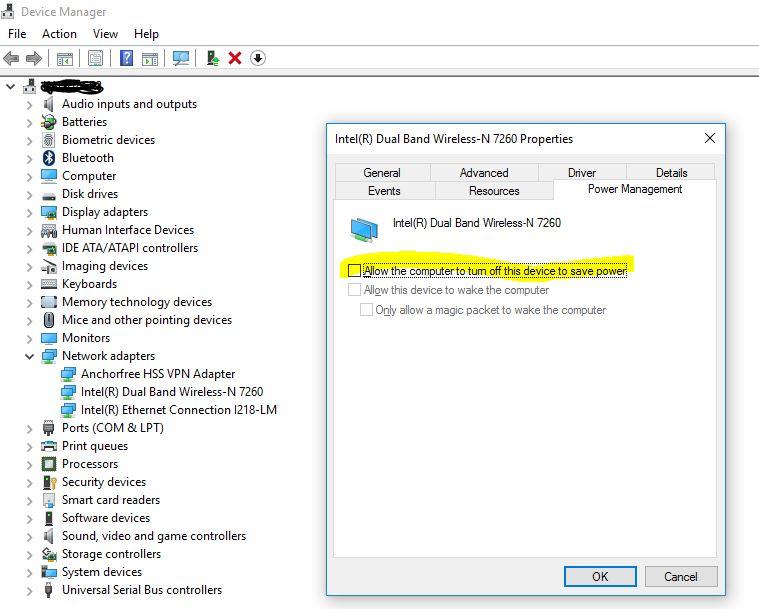Click the Batteries category icon
The height and width of the screenshot is (609, 759).
(49, 122)
